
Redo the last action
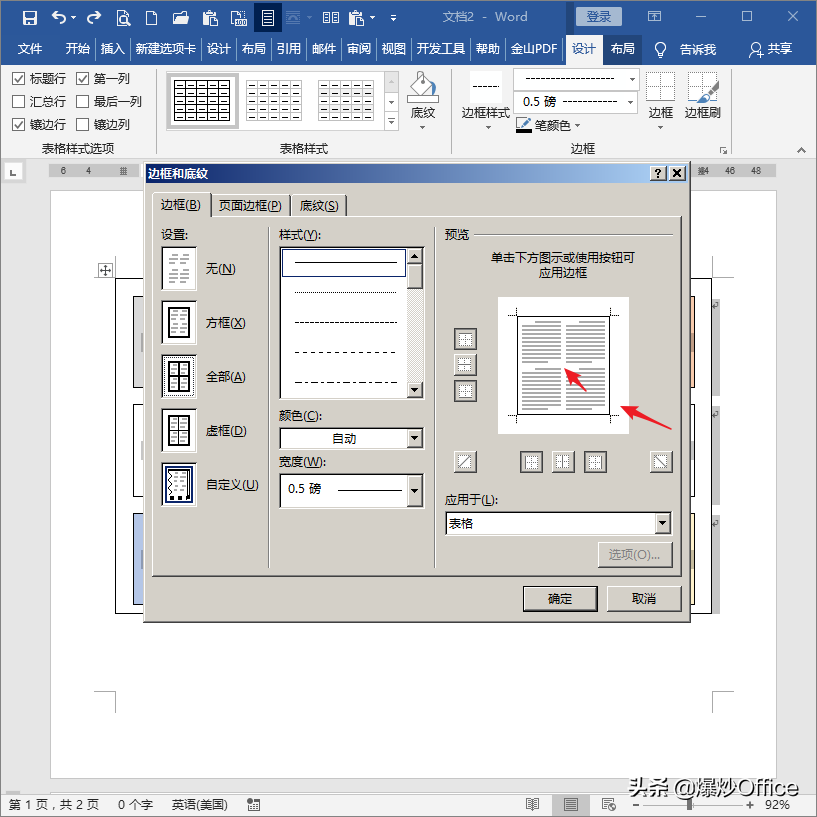[x=94, y=18]
